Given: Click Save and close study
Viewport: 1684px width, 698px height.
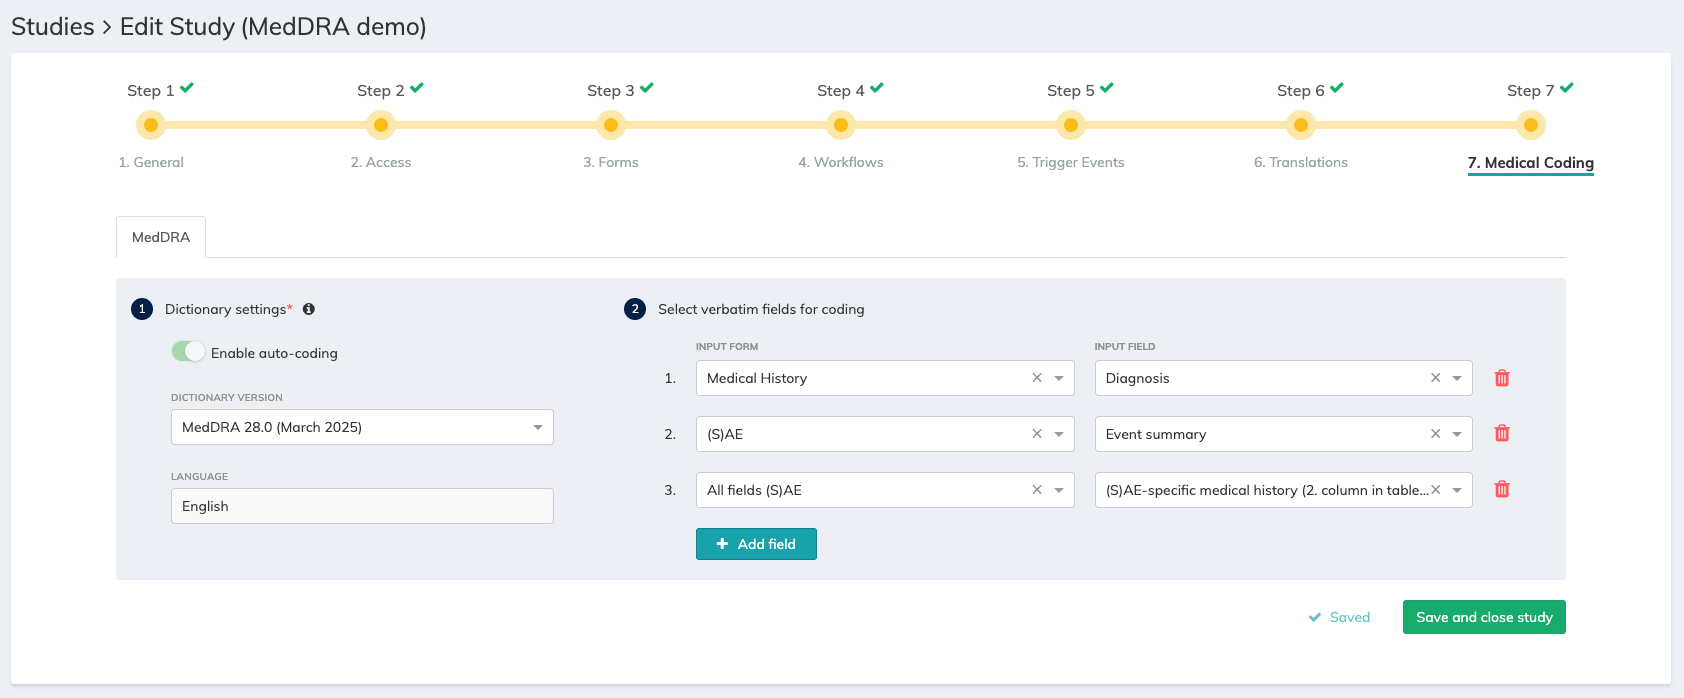Looking at the screenshot, I should click(x=1484, y=617).
